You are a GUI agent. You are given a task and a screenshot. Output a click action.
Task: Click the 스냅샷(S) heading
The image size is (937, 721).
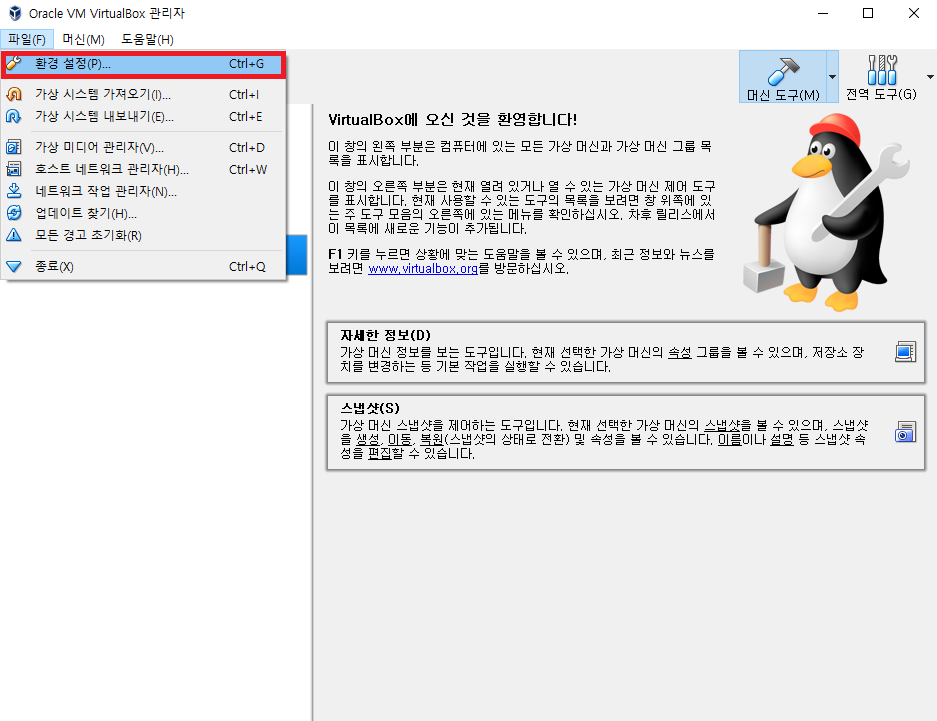(370, 408)
